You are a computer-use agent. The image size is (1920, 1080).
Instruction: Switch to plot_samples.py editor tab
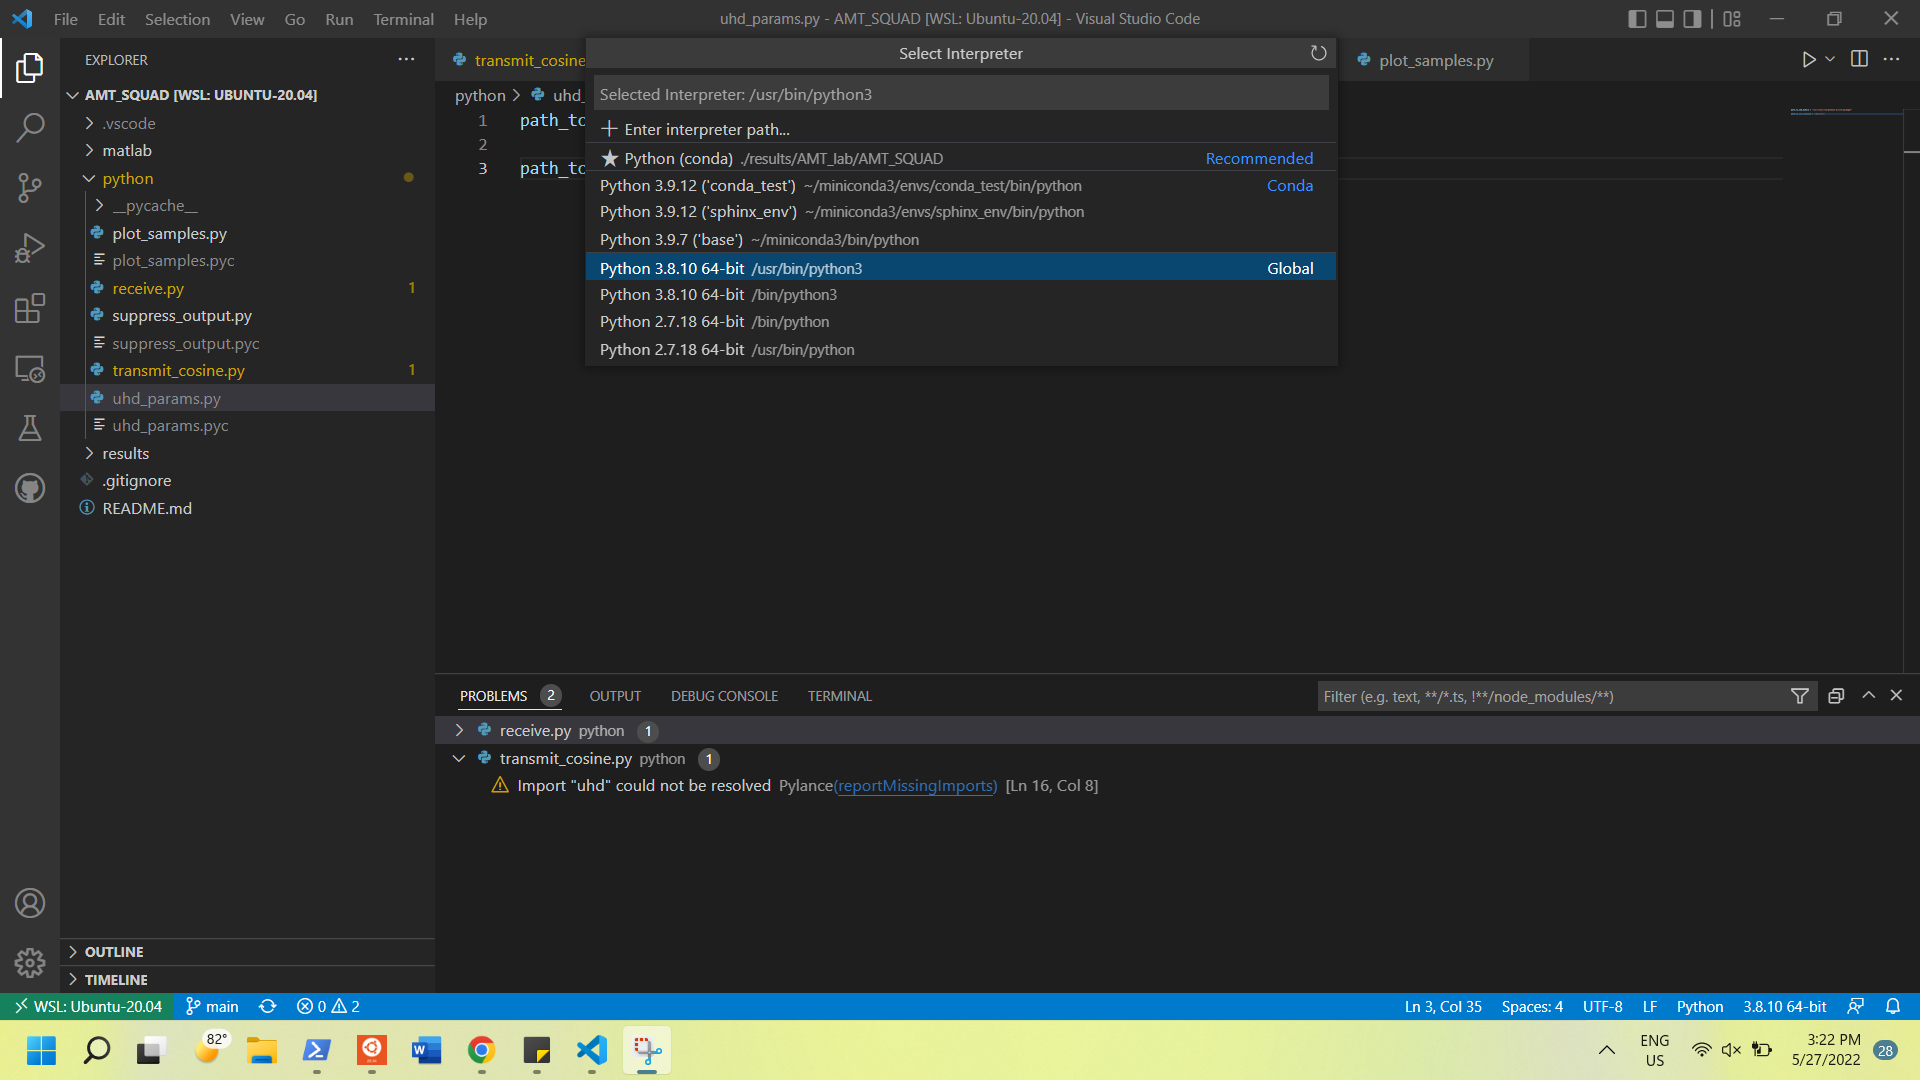pyautogui.click(x=1435, y=60)
